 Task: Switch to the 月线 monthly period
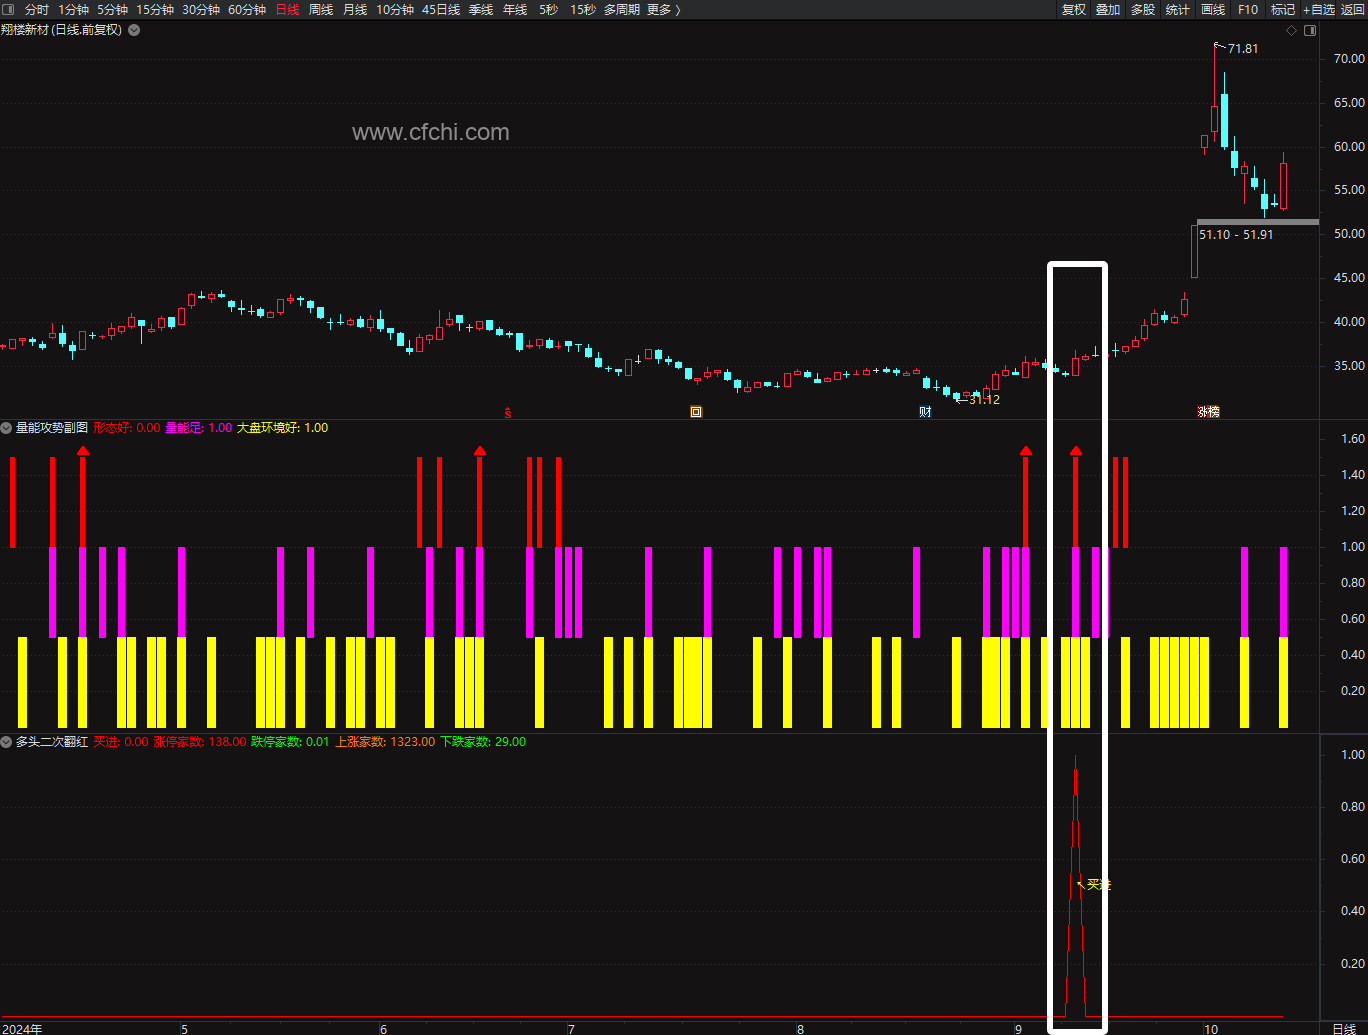click(355, 9)
